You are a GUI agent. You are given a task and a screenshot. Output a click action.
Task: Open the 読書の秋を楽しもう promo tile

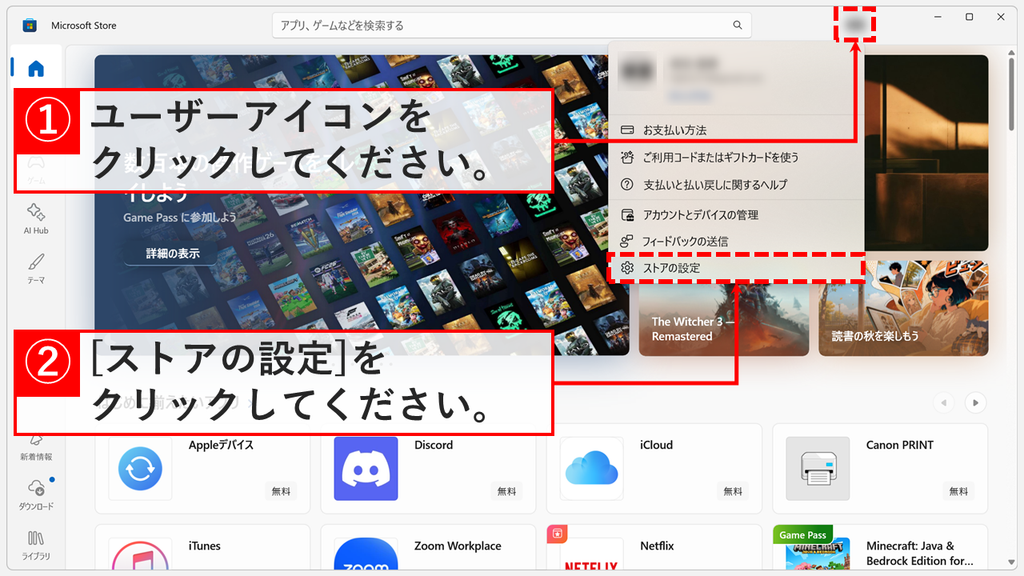(x=903, y=308)
